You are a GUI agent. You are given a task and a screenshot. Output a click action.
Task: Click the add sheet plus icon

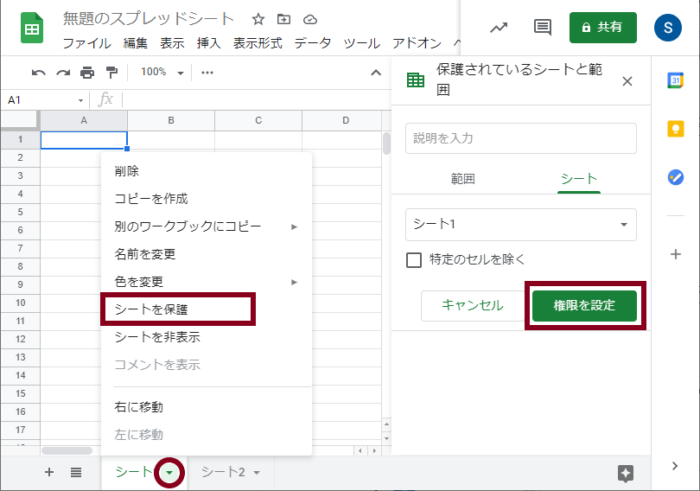click(49, 472)
